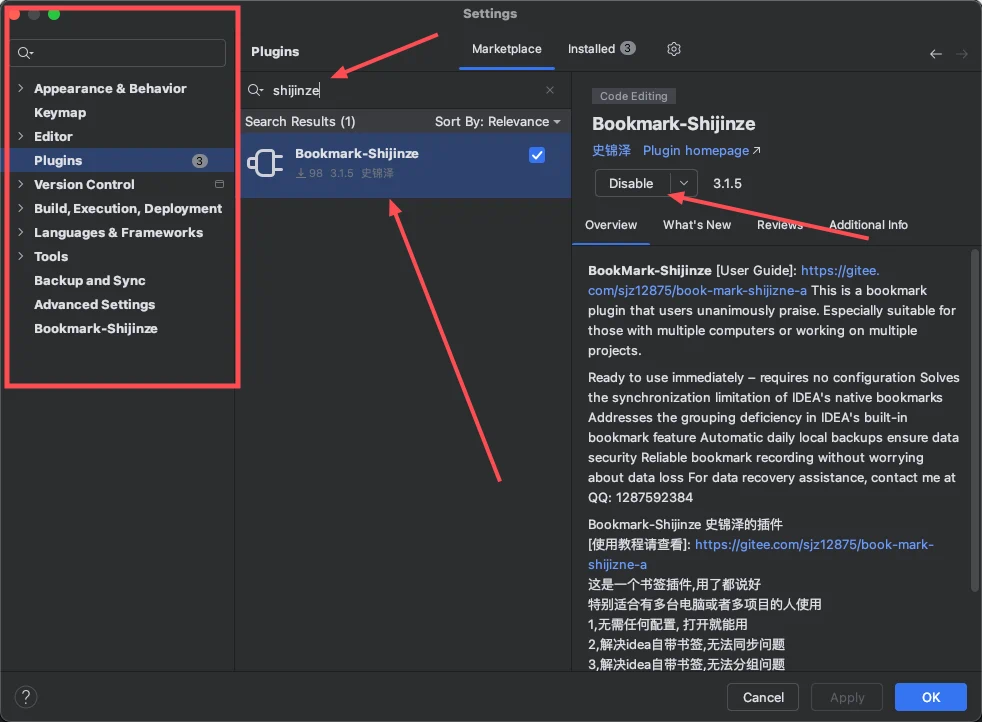This screenshot has height=722, width=982.
Task: Click the Bookmark-Shijinze plug icon
Action: pos(266,163)
